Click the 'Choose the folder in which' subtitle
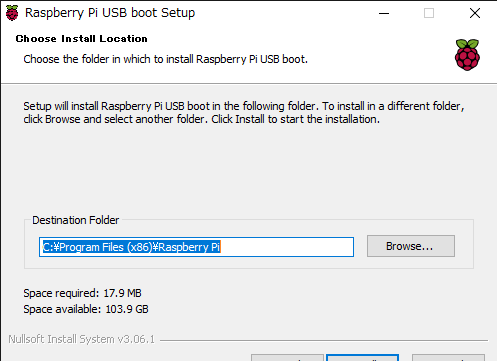 (165, 59)
